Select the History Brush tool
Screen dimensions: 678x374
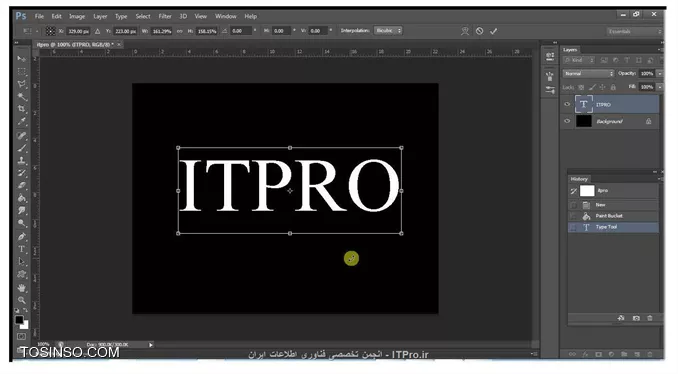pyautogui.click(x=22, y=173)
